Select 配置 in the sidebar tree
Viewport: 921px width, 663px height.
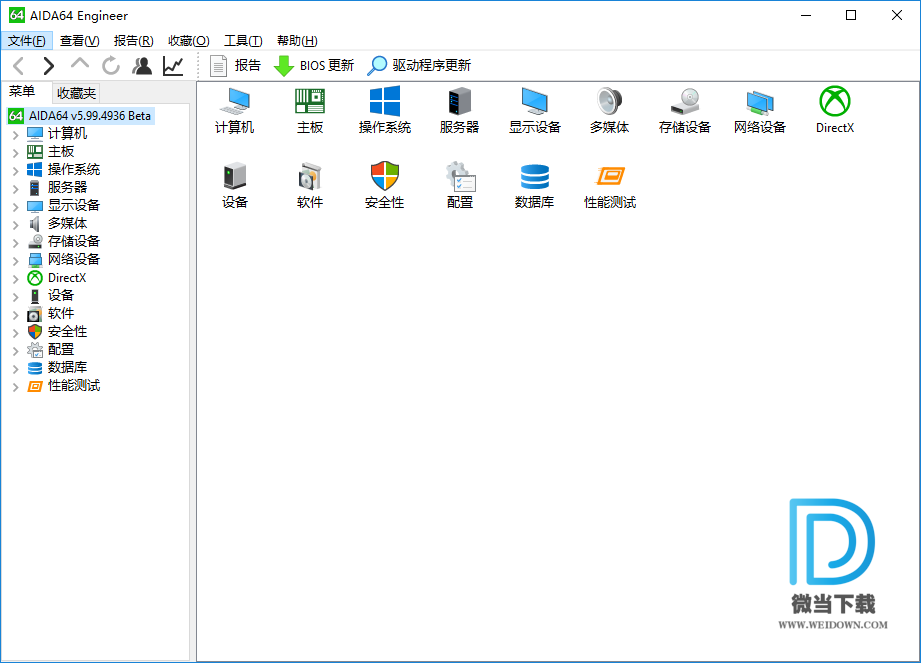[60, 349]
